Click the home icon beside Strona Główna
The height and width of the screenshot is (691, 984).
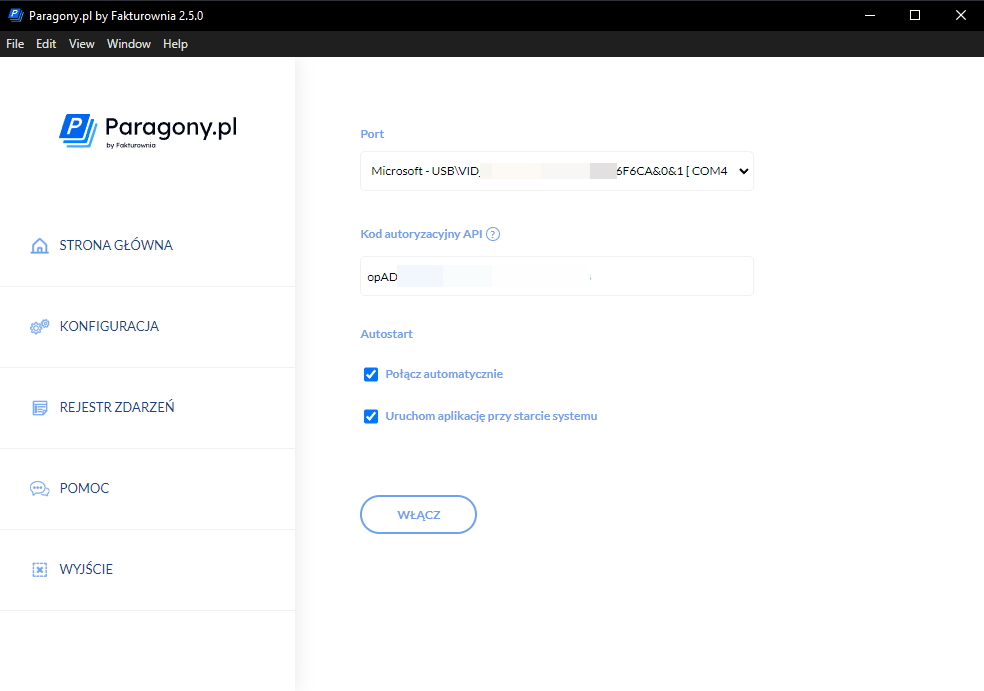coord(40,245)
